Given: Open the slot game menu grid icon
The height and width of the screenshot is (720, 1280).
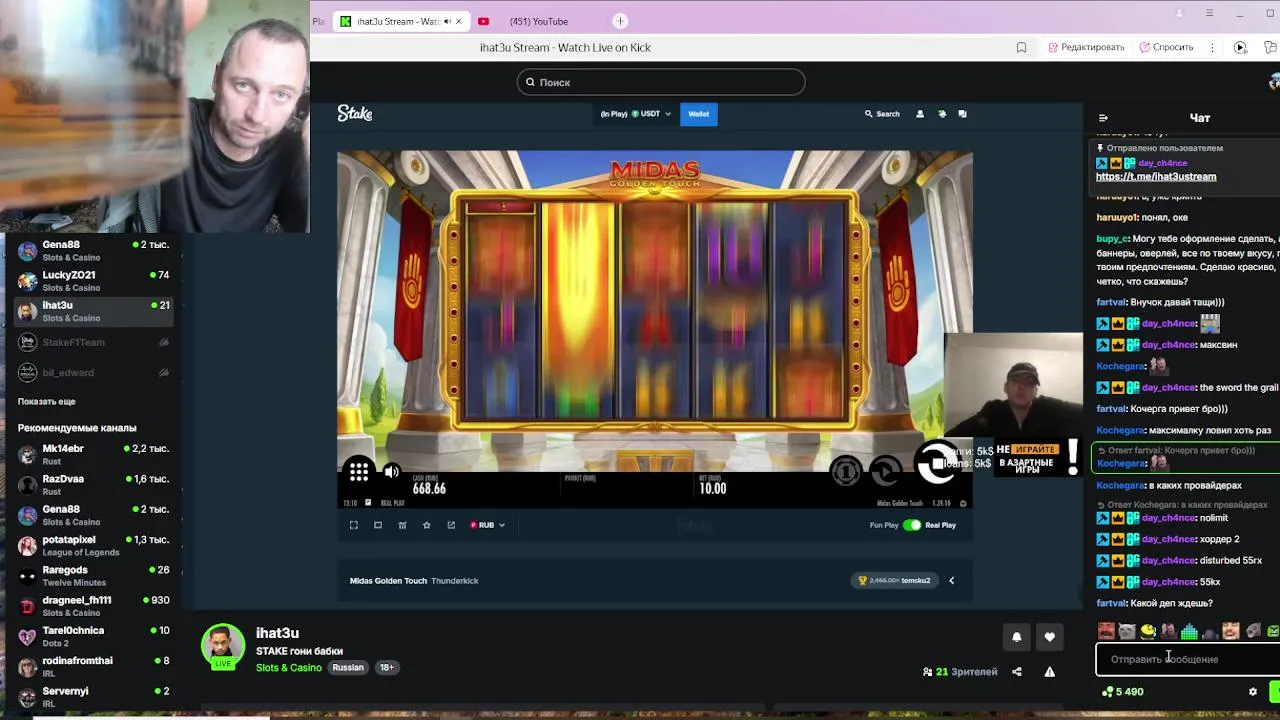Looking at the screenshot, I should pyautogui.click(x=359, y=471).
